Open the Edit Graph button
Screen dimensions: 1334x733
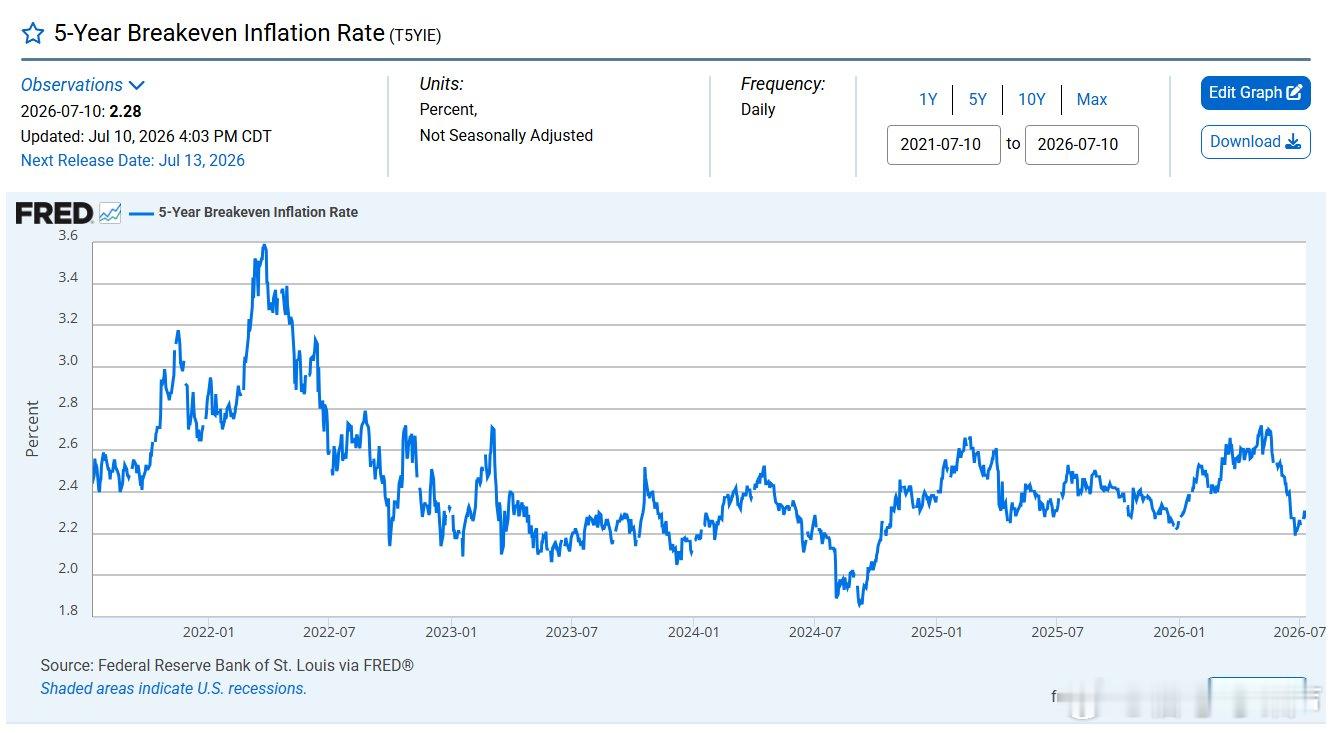tap(1255, 93)
